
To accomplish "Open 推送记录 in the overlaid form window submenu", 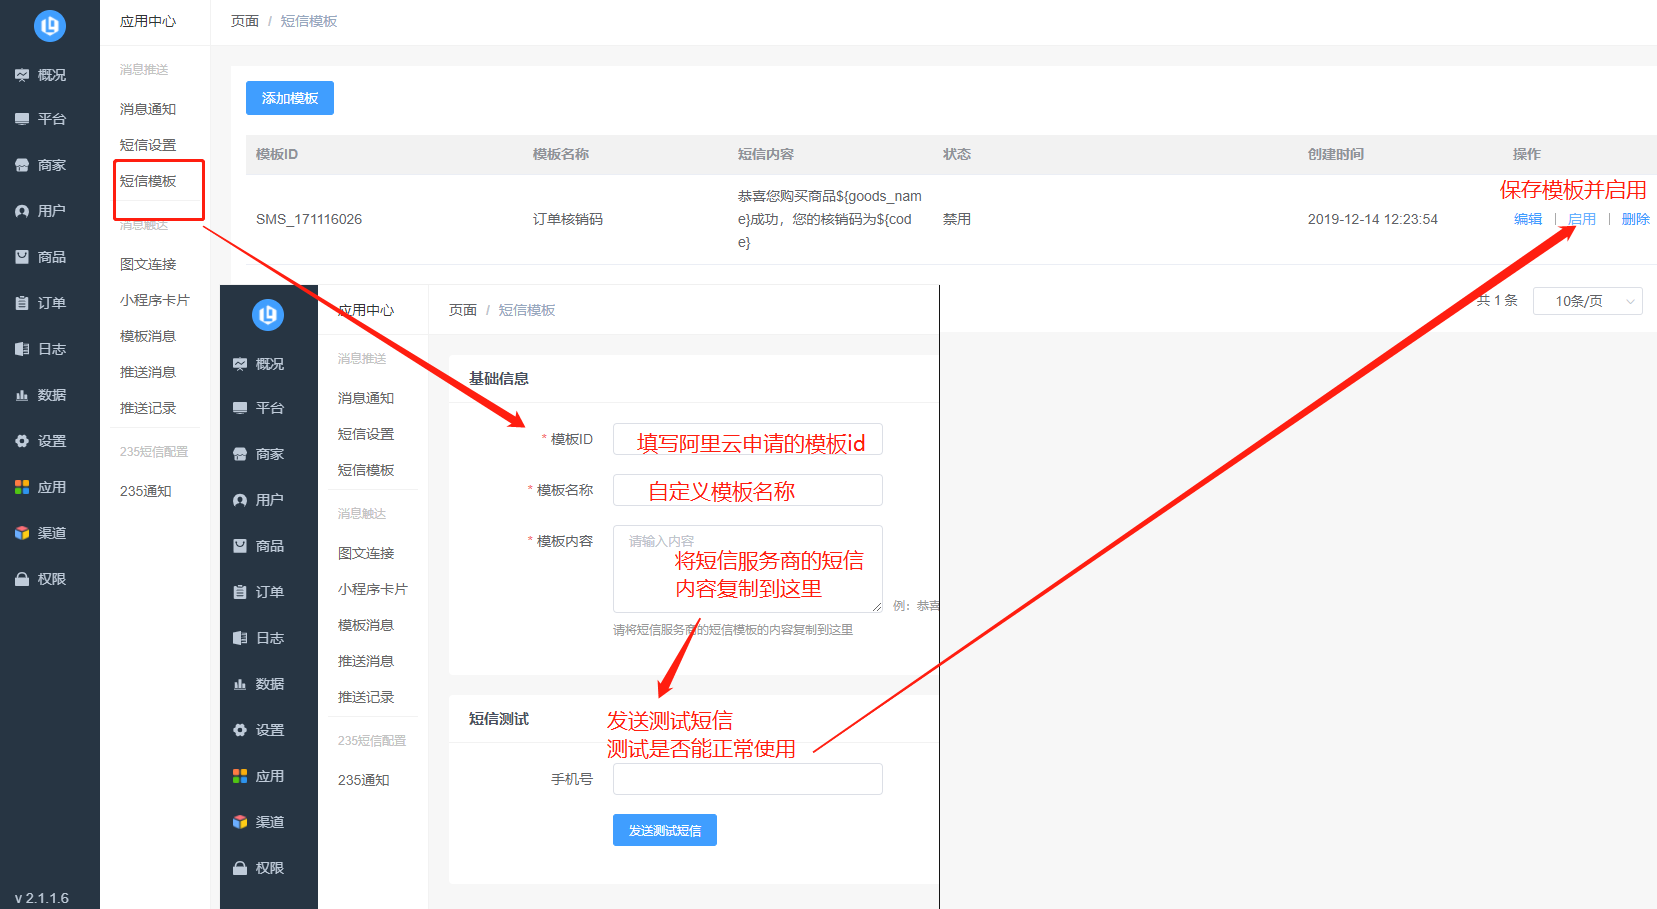I will 366,697.
